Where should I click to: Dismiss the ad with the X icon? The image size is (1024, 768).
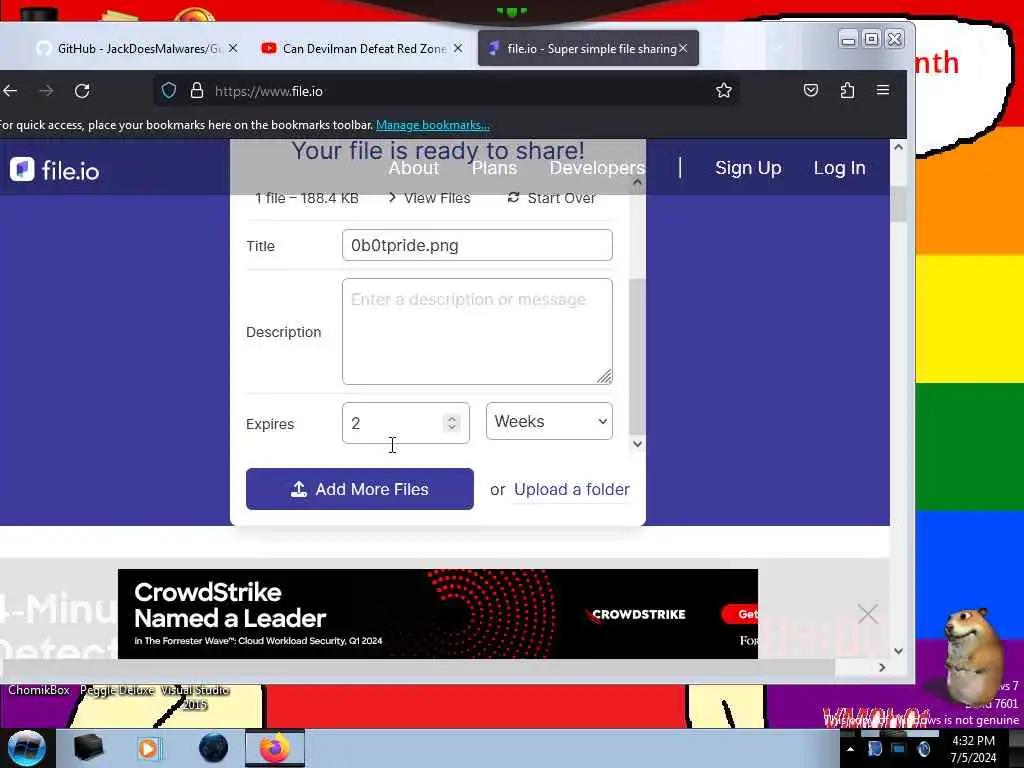pos(867,614)
